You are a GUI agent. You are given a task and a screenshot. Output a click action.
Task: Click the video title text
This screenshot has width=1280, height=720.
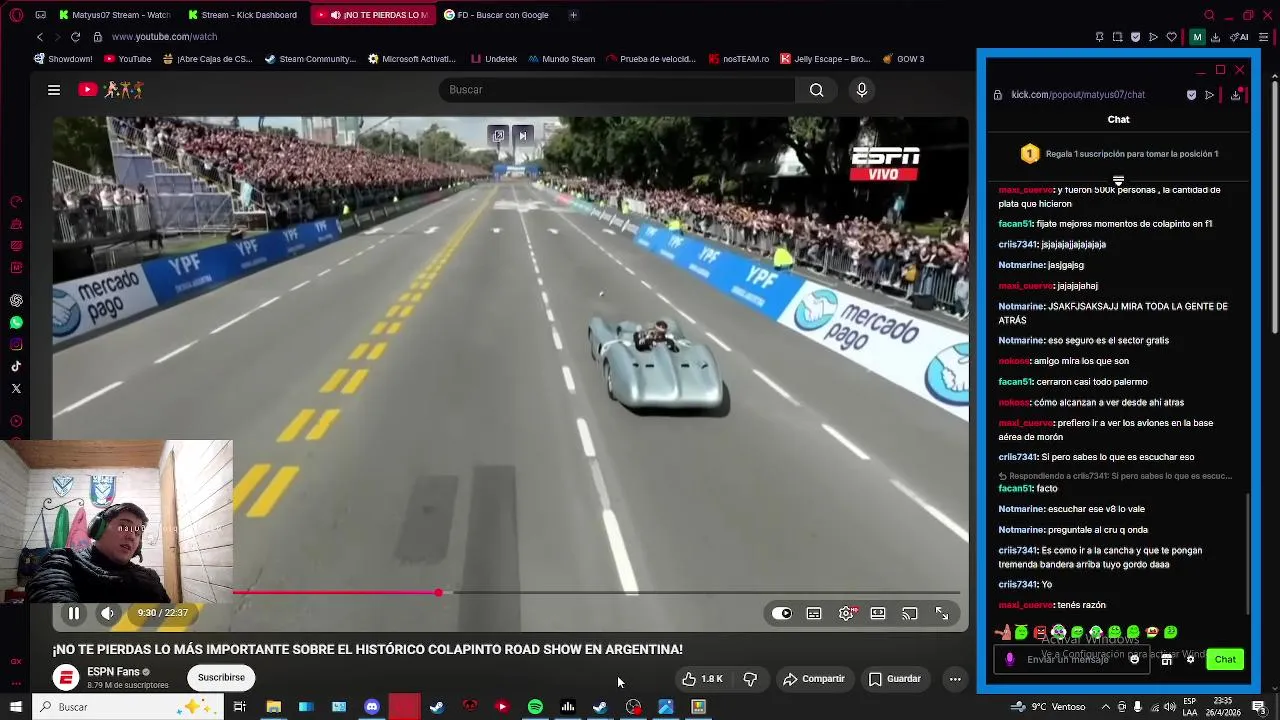367,649
